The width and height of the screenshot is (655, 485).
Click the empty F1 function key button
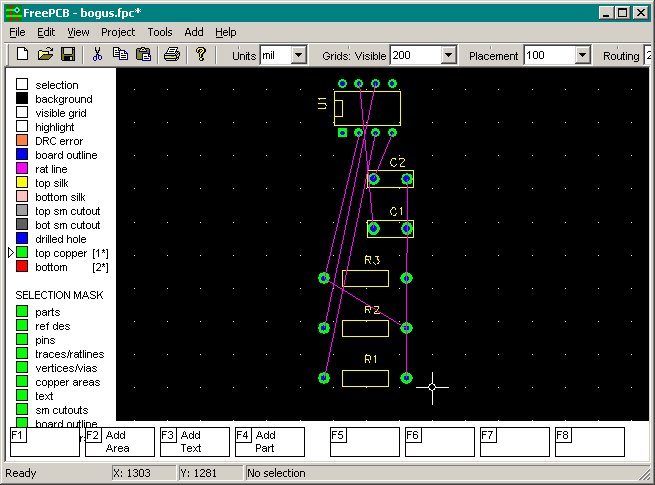tap(45, 442)
